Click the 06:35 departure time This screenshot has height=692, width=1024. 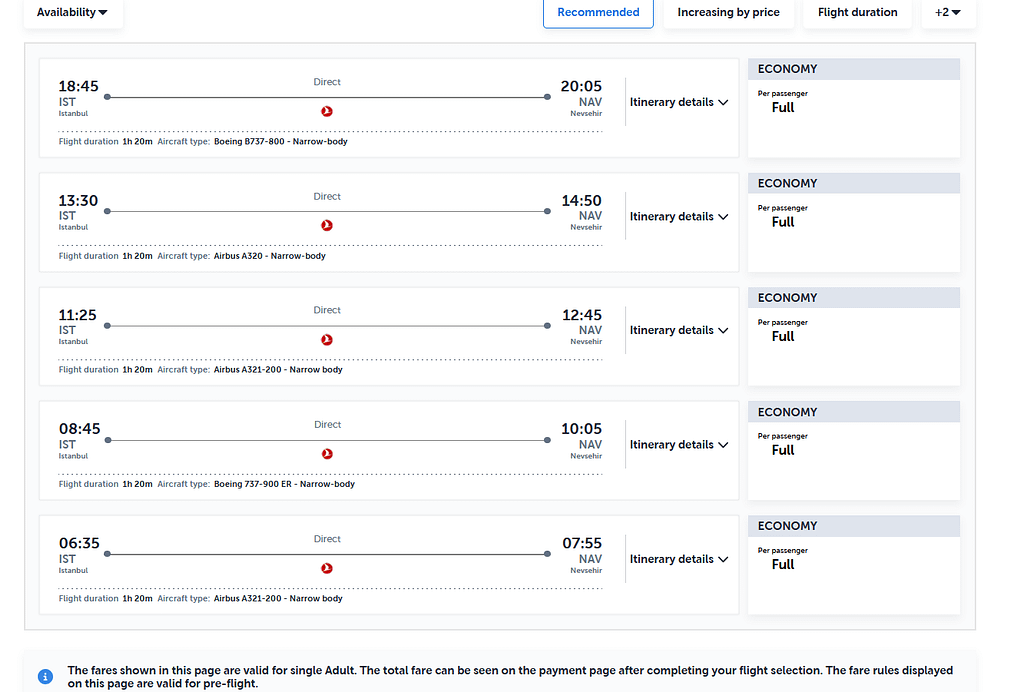pyautogui.click(x=79, y=543)
